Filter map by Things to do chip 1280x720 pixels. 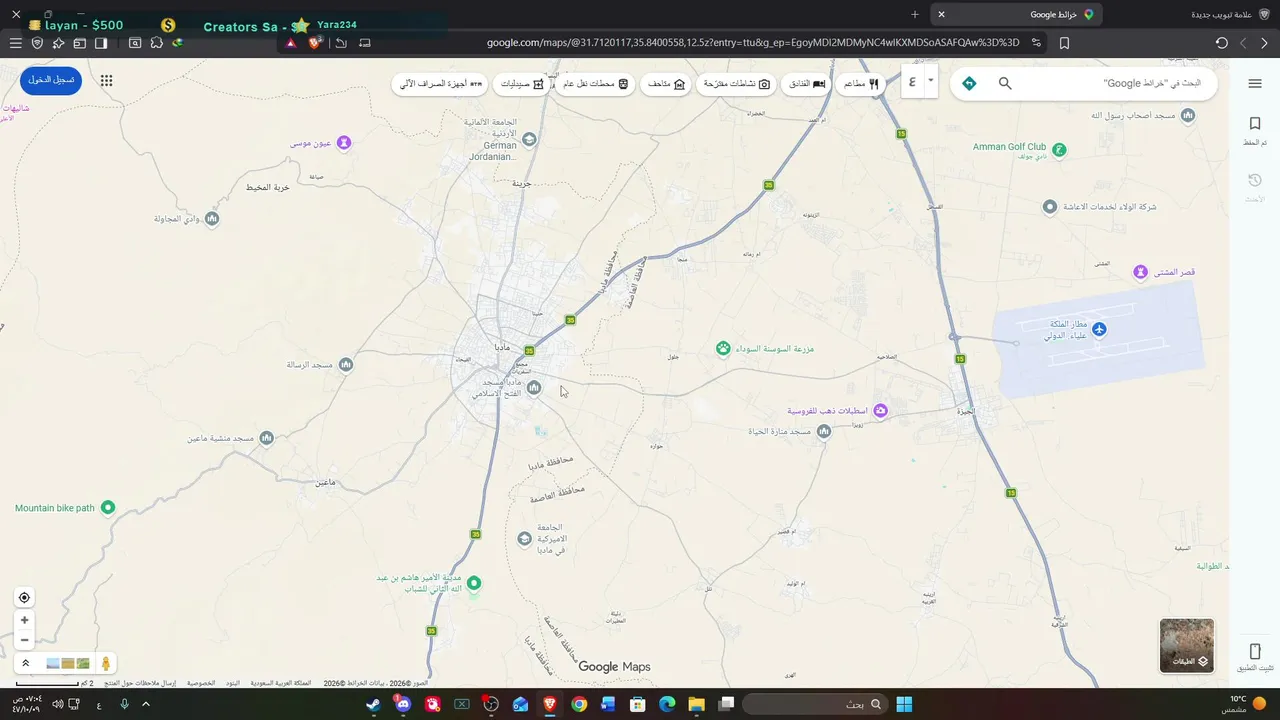click(x=736, y=84)
